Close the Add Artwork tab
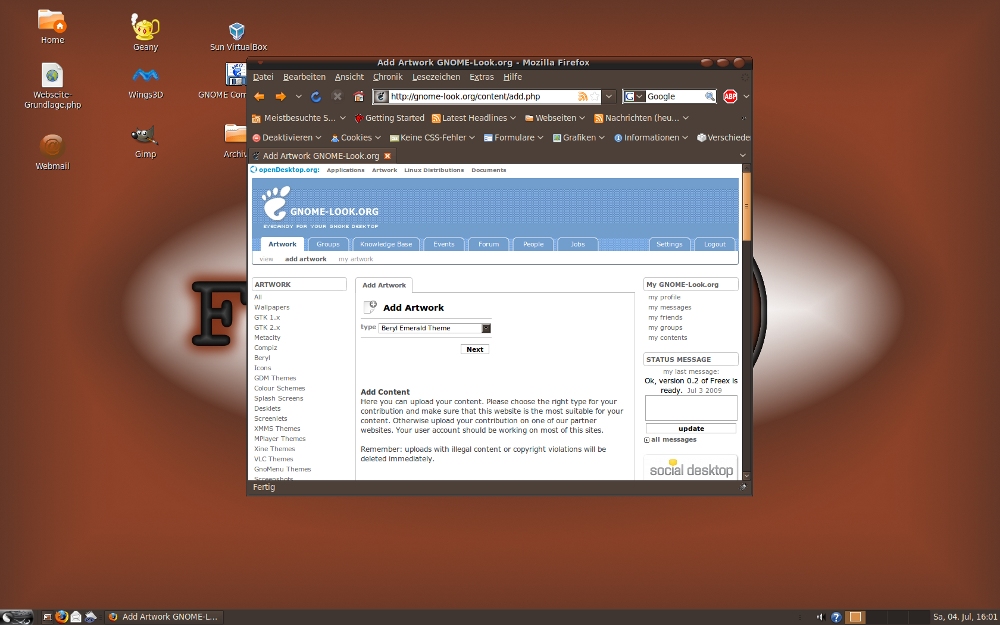Screen dimensions: 1000x625 point(386,156)
